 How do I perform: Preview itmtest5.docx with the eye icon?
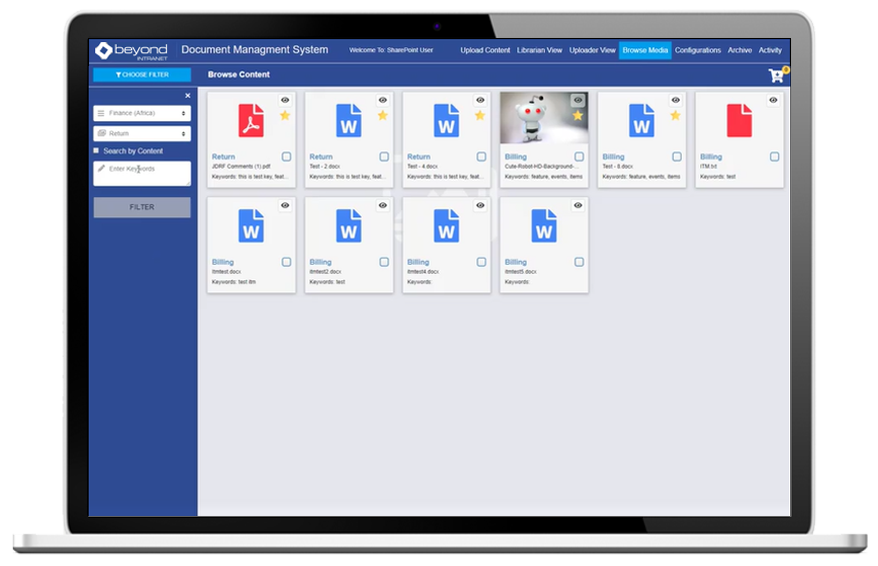coord(578,205)
